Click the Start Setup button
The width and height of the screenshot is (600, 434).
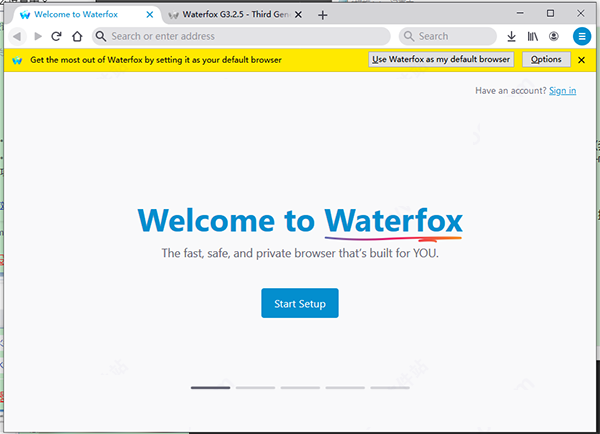coord(300,303)
